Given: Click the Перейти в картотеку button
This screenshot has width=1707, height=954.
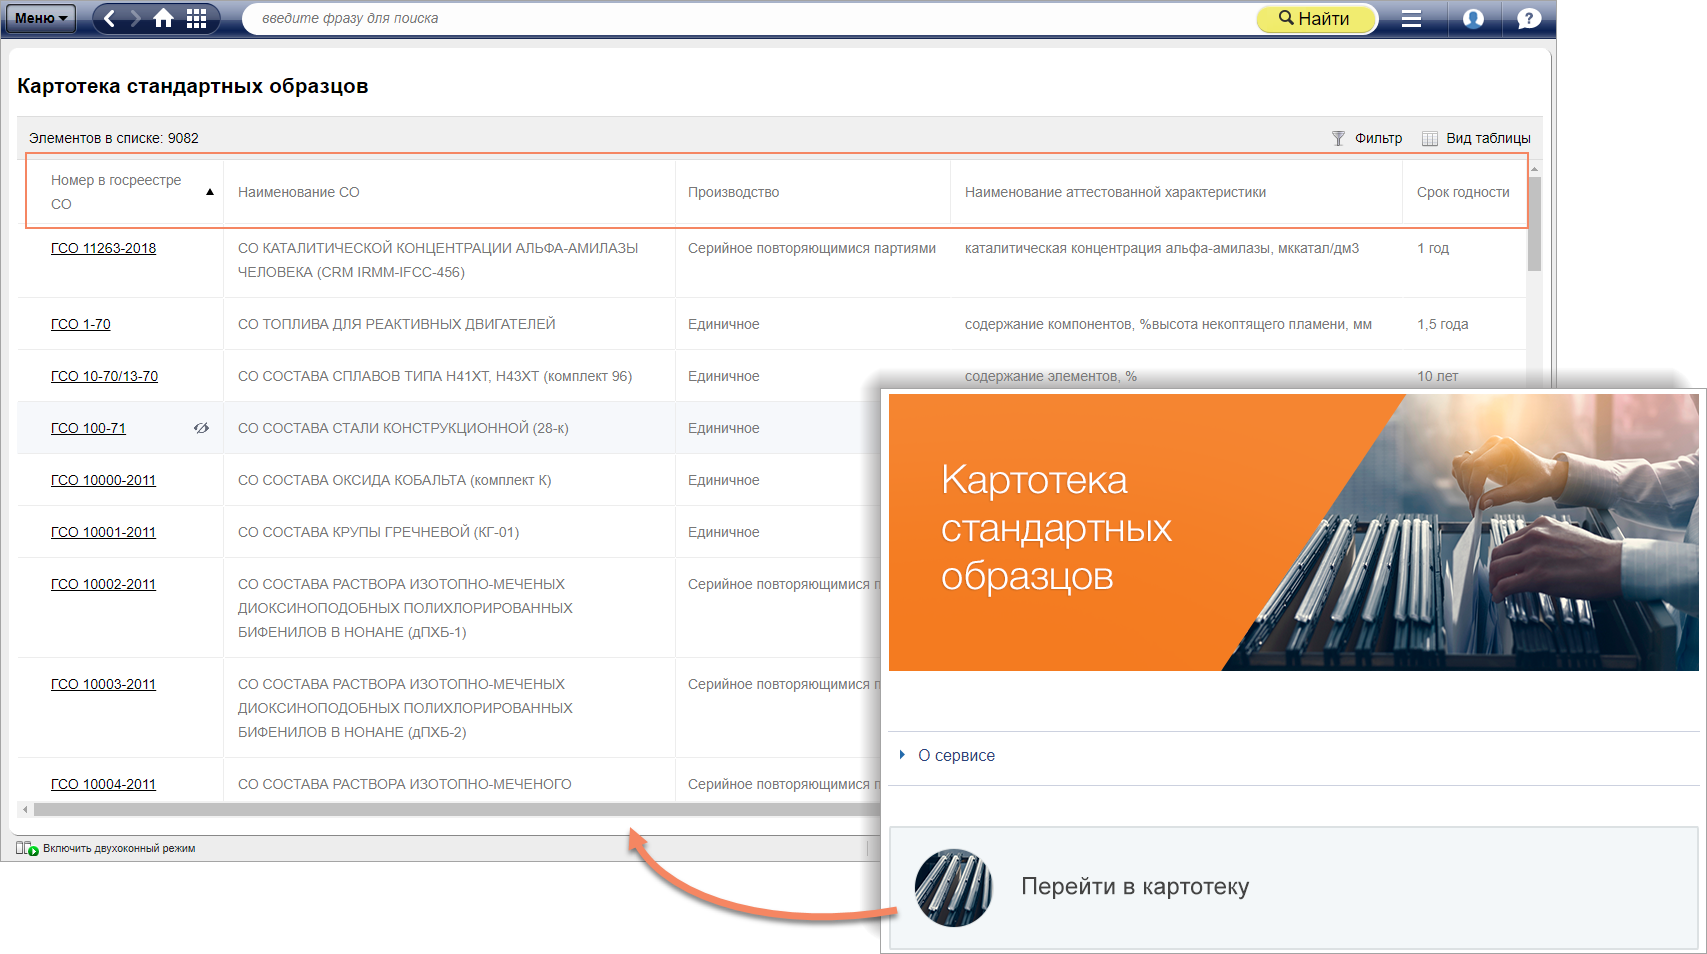Looking at the screenshot, I should point(1294,887).
